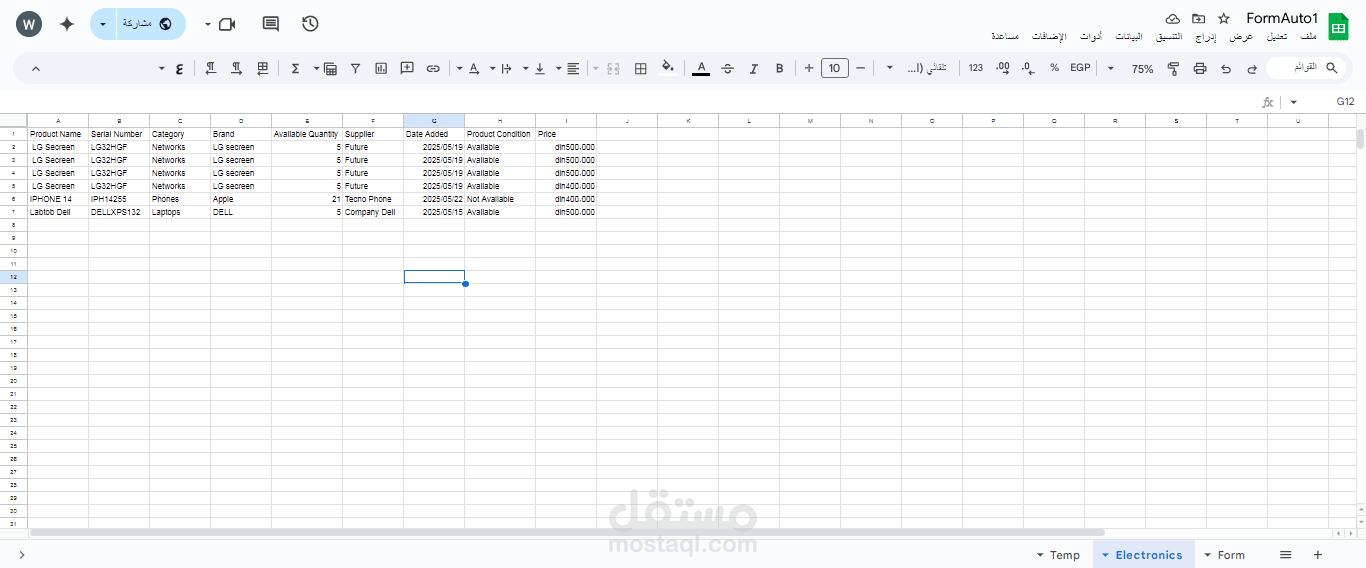
Task: Open the text rotation tool
Action: (474, 68)
